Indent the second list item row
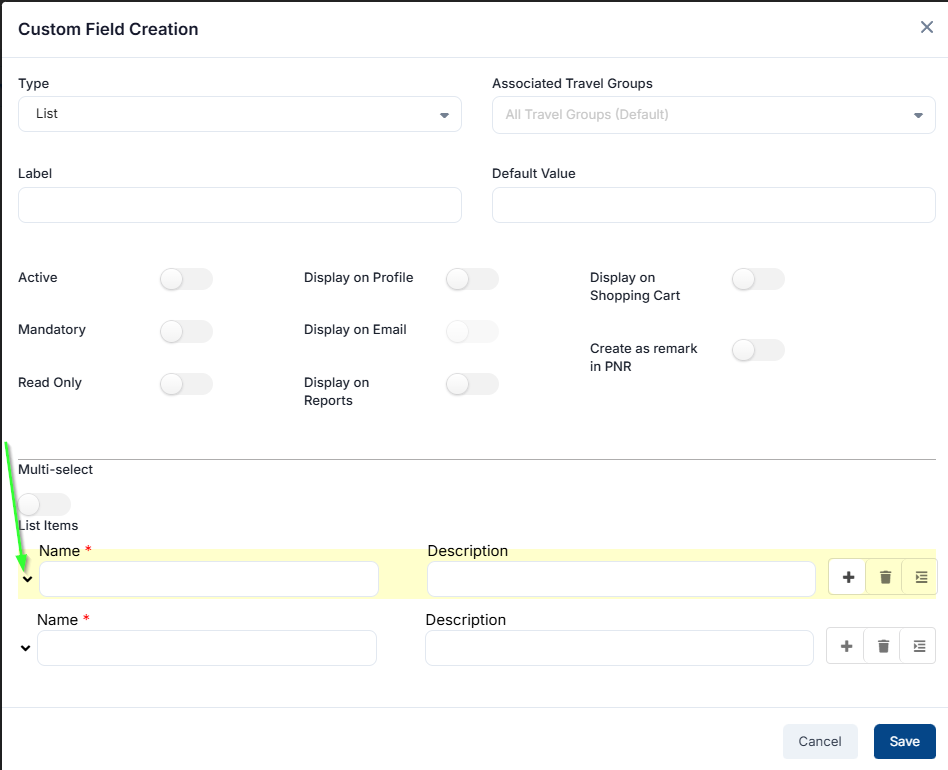The width and height of the screenshot is (948, 770). (918, 646)
